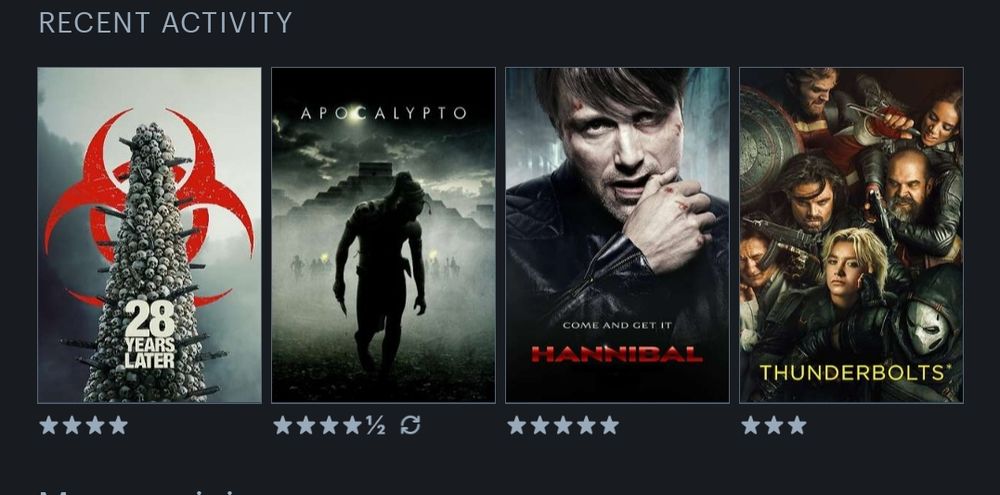Click the fifth star under Hannibal
The width and height of the screenshot is (1000, 495).
609,425
